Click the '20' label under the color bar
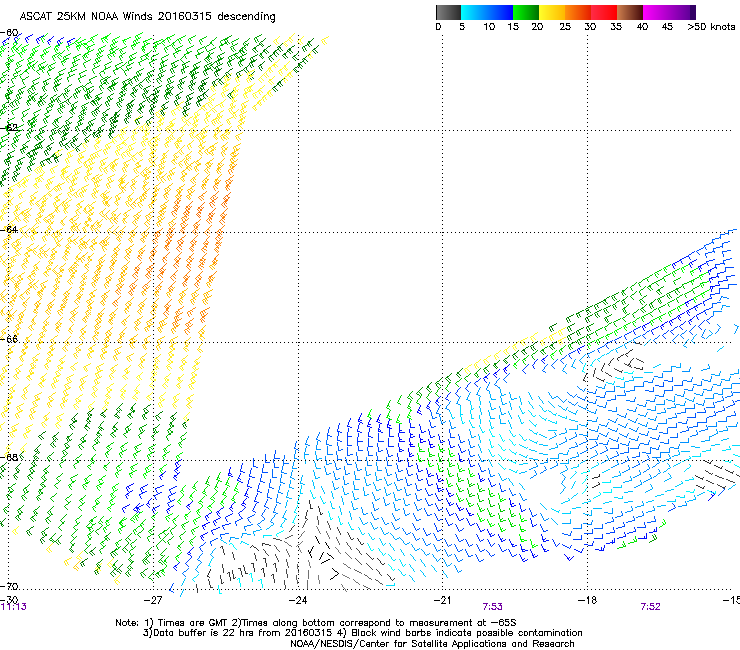Viewport: 740px width, 650px height. point(537,27)
